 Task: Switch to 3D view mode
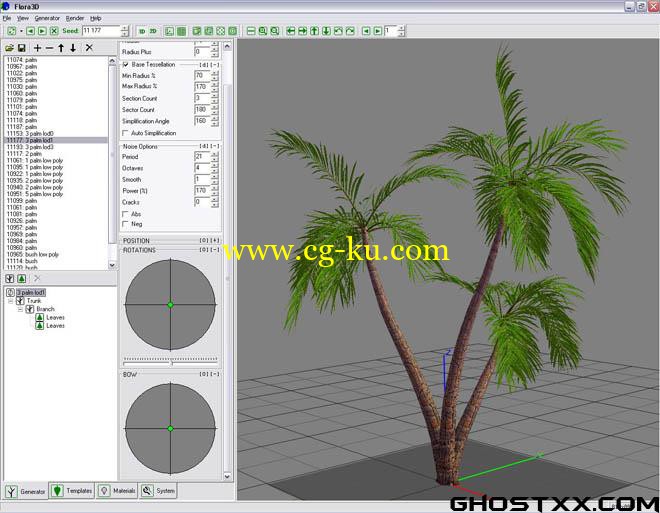click(x=142, y=31)
